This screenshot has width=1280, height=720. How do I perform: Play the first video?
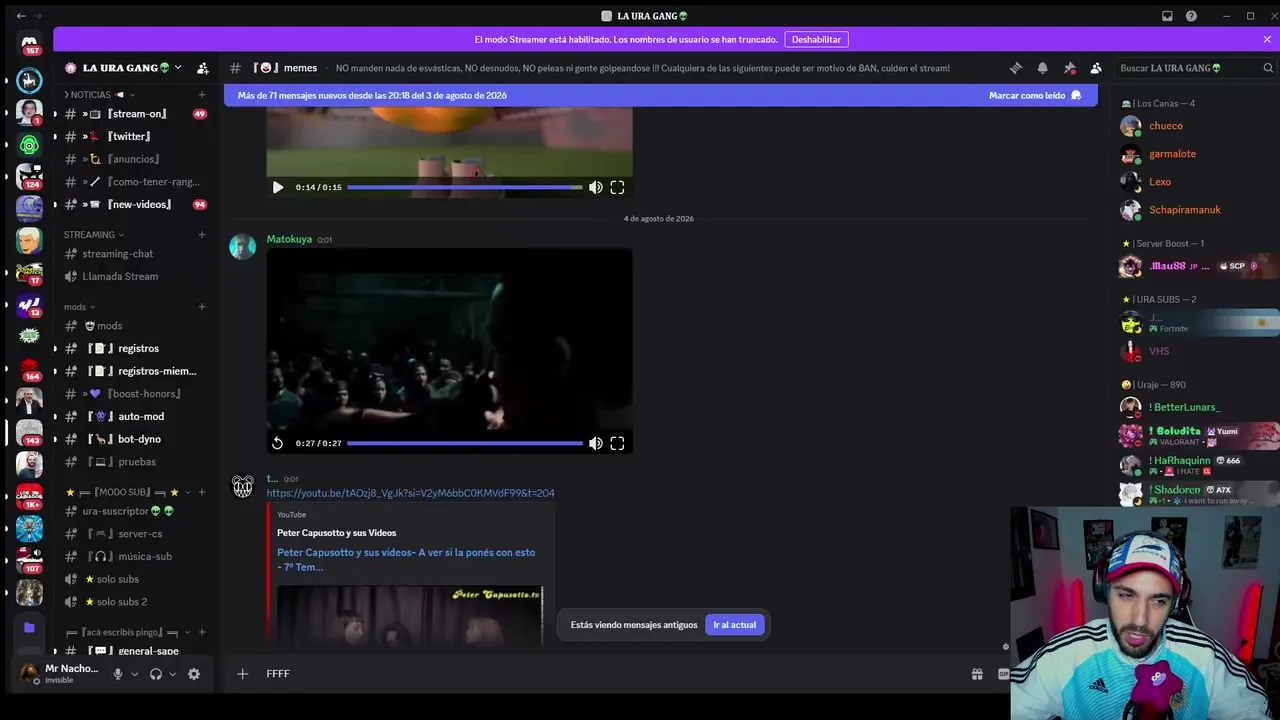pos(278,187)
